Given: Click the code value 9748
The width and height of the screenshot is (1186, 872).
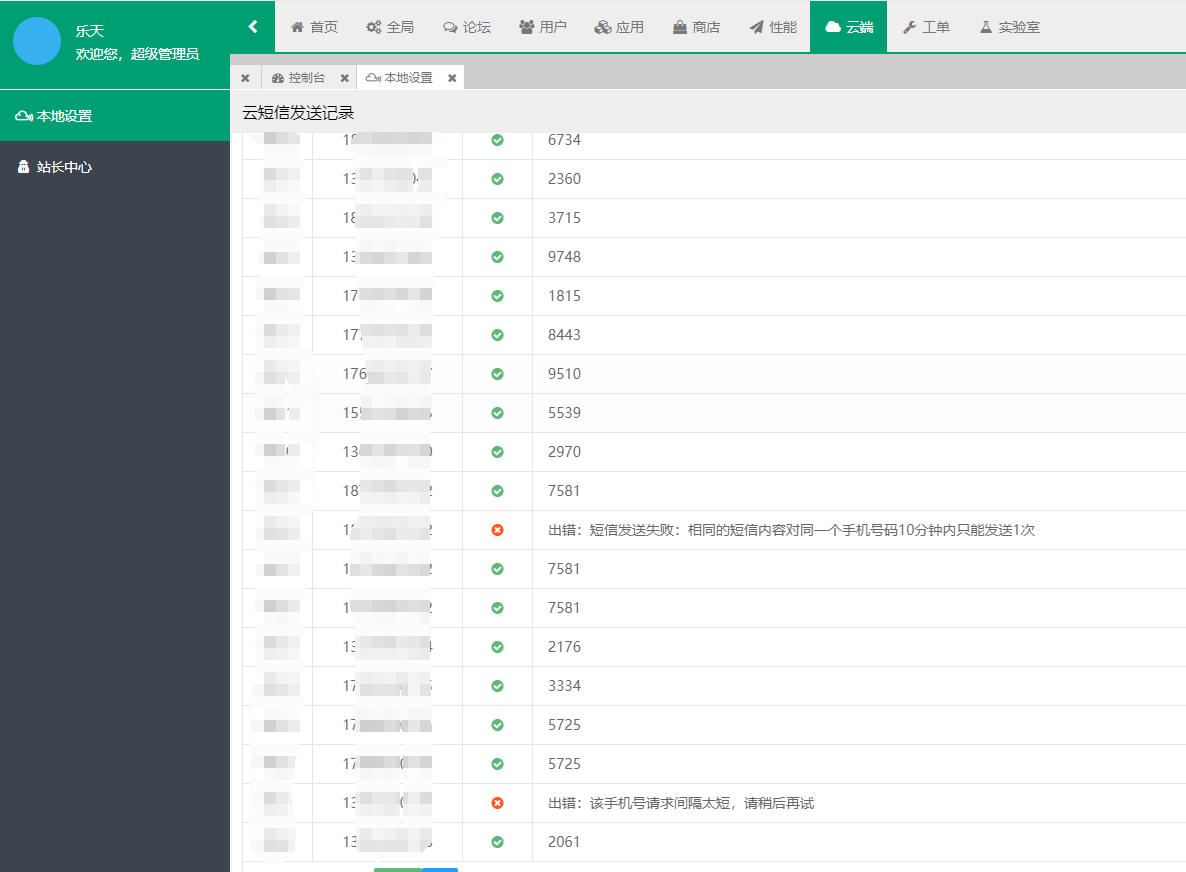Looking at the screenshot, I should coord(564,257).
